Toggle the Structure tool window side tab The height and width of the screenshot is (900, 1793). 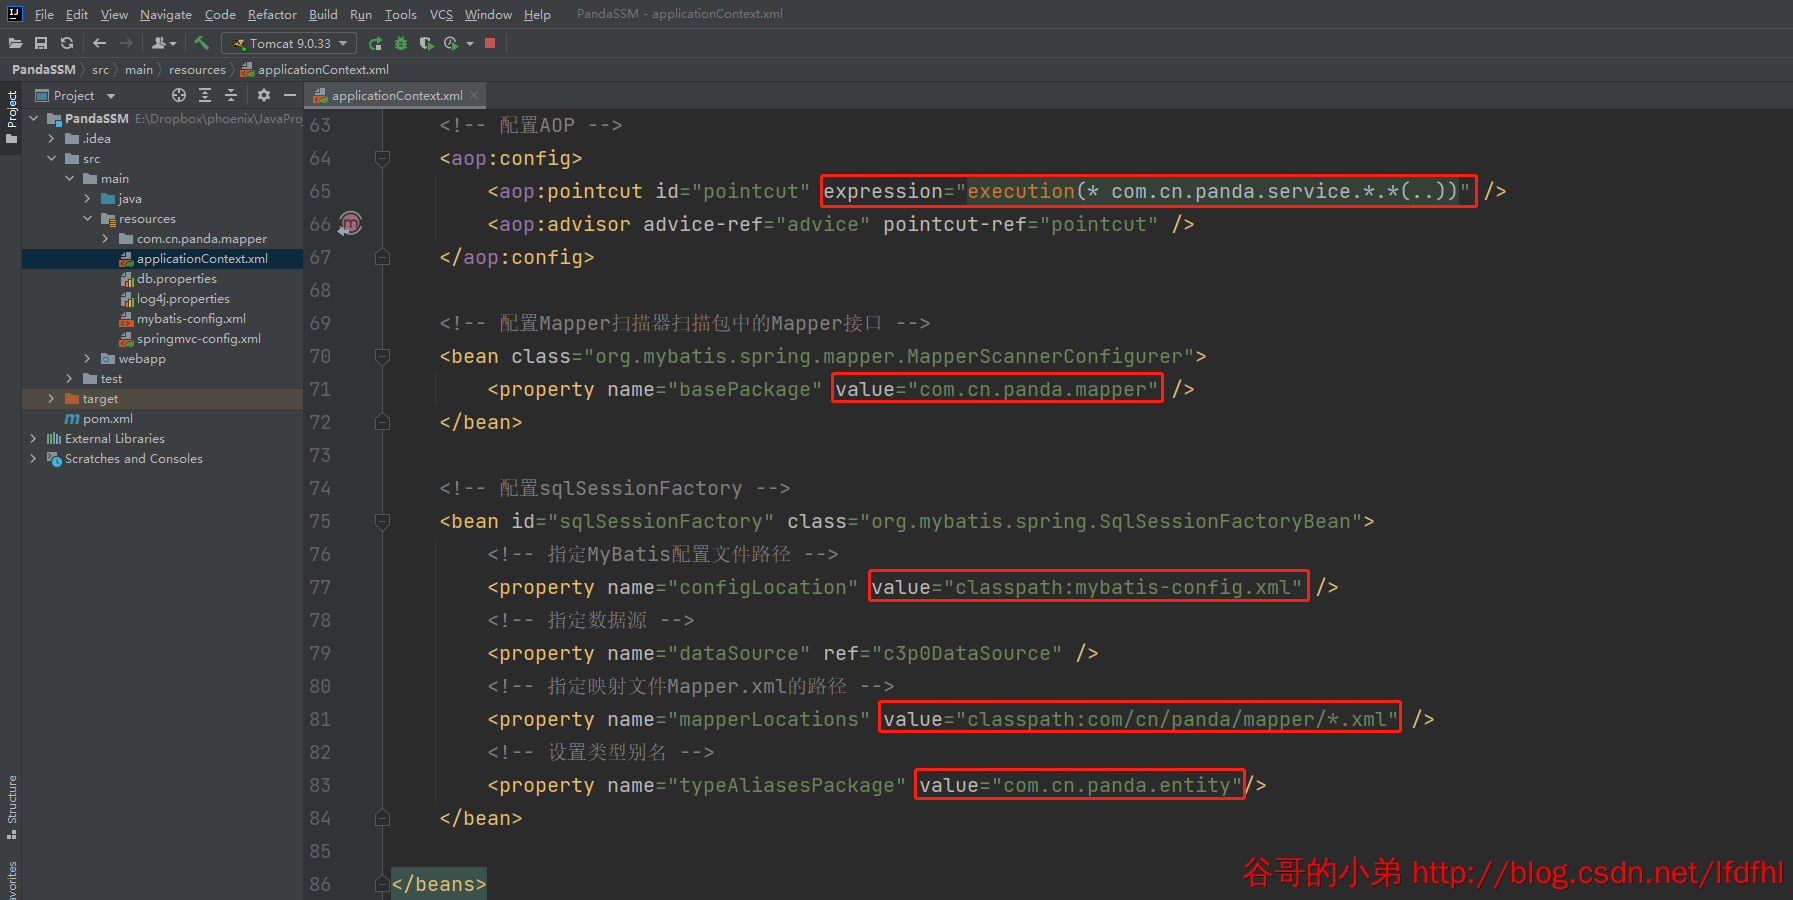11,807
